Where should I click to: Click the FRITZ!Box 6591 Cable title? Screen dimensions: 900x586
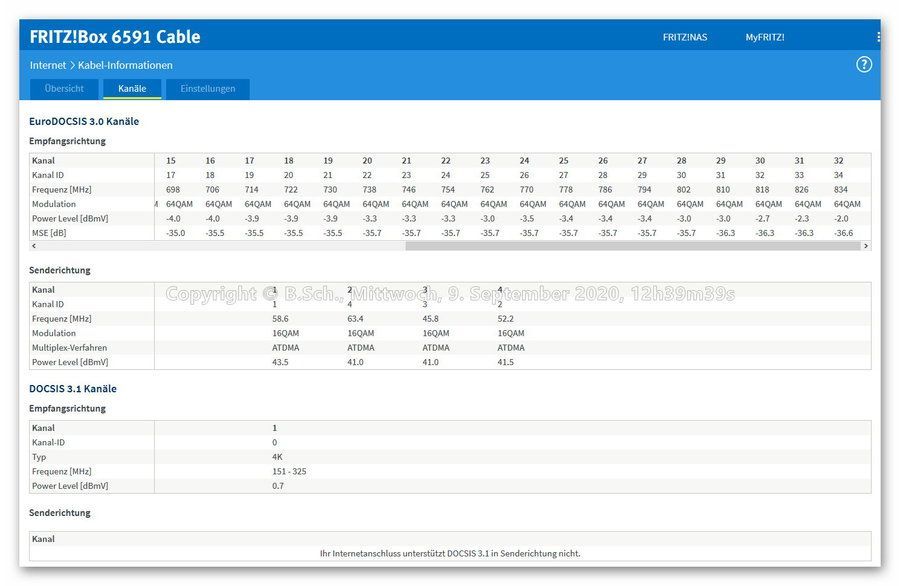pyautogui.click(x=115, y=37)
